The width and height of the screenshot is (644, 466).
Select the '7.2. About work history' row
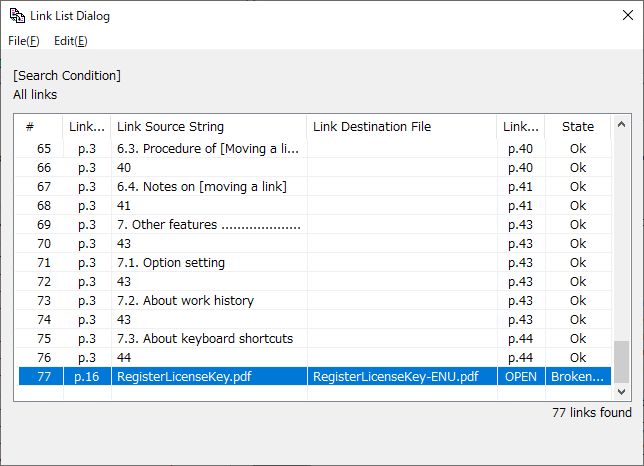click(x=313, y=301)
